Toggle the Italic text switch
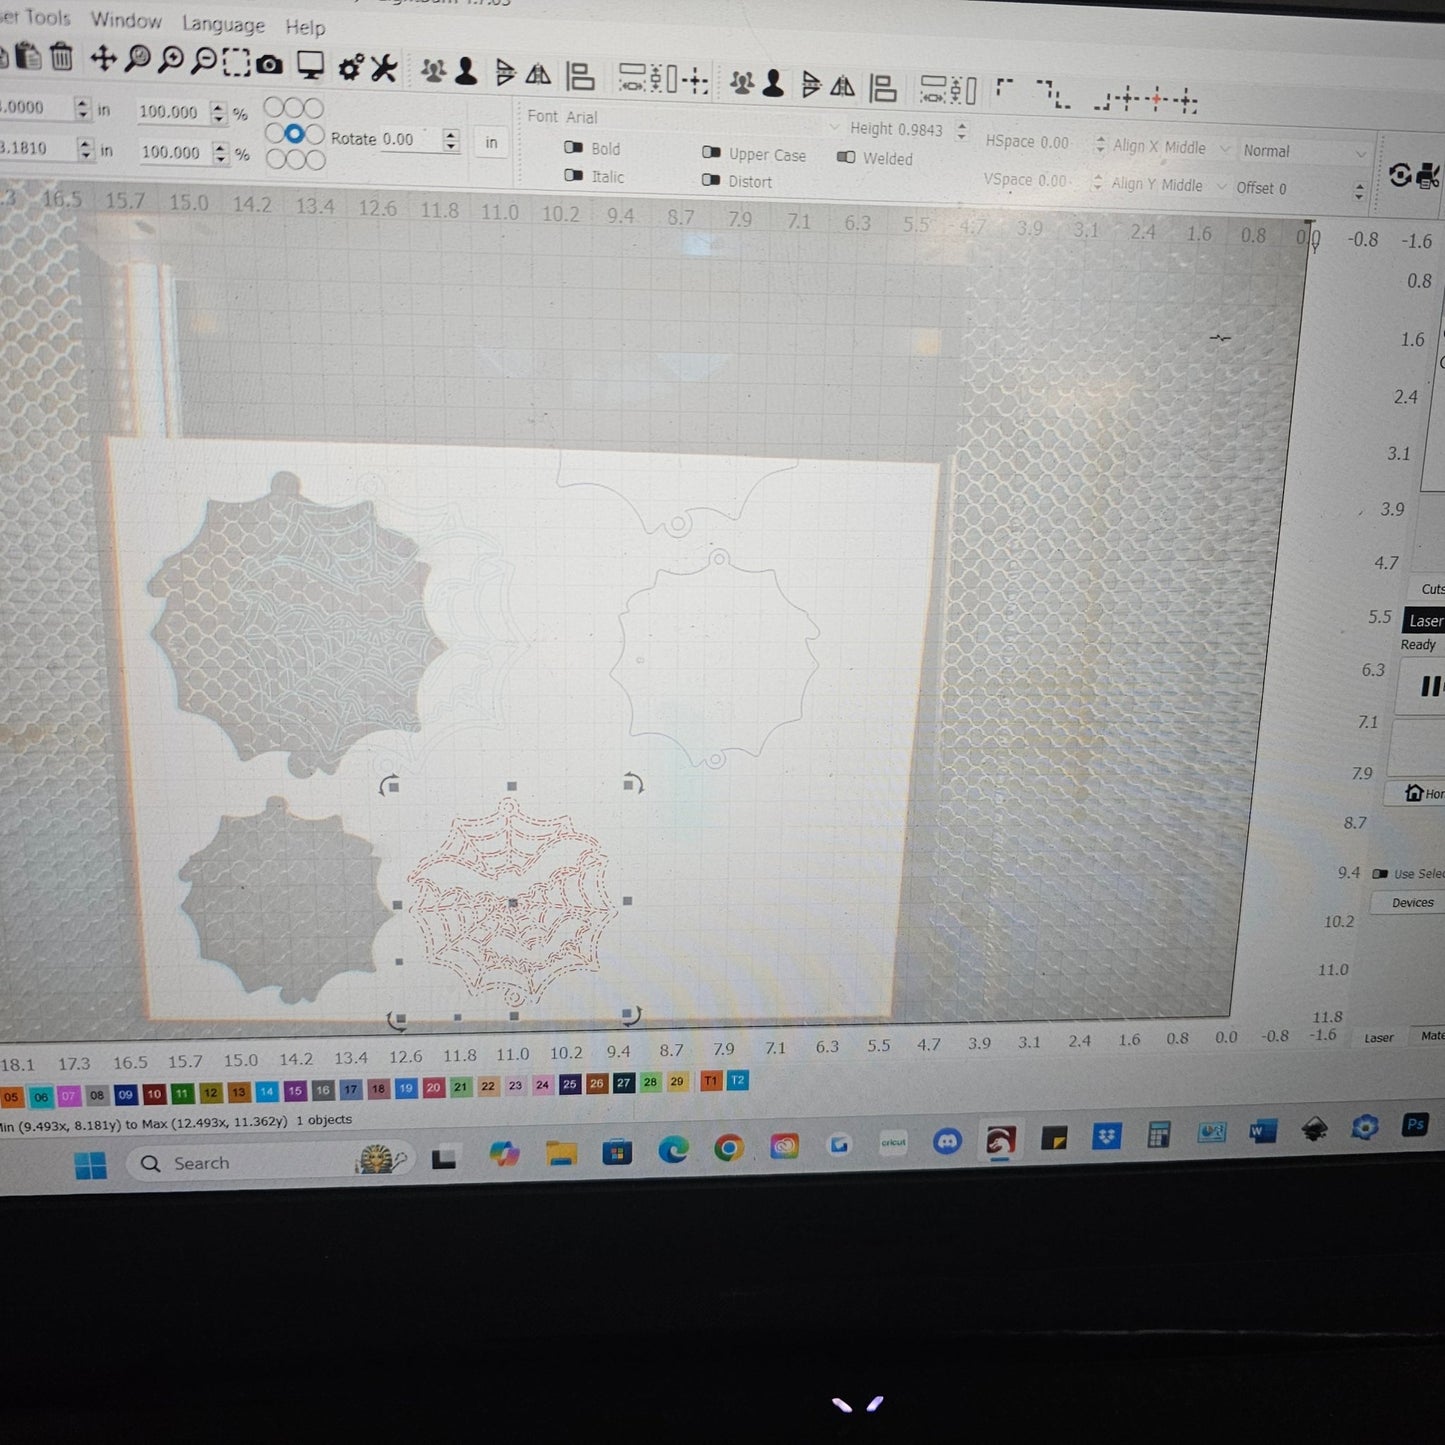 click(574, 176)
